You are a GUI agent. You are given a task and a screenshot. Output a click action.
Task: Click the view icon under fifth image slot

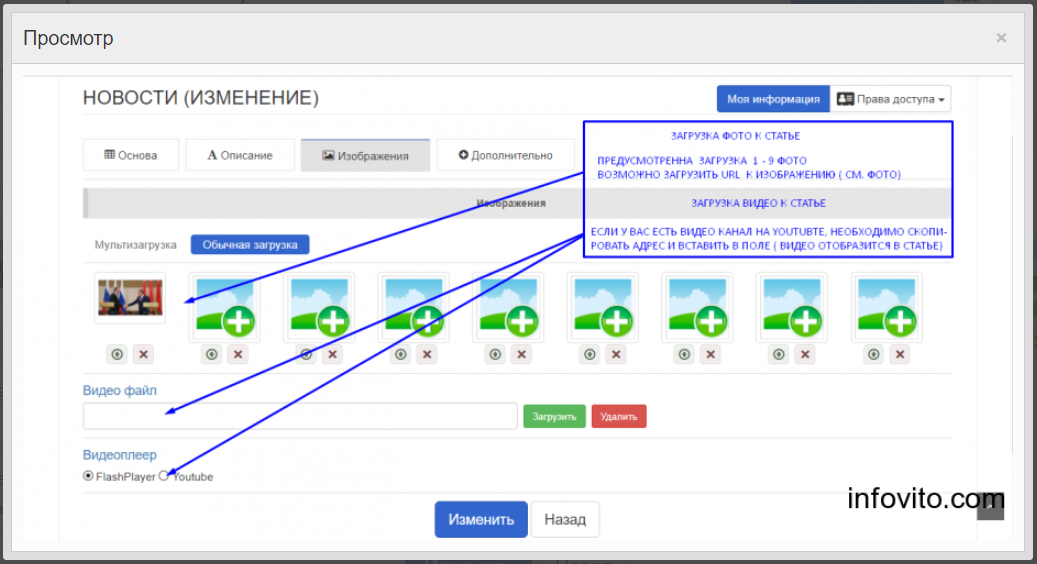495,354
